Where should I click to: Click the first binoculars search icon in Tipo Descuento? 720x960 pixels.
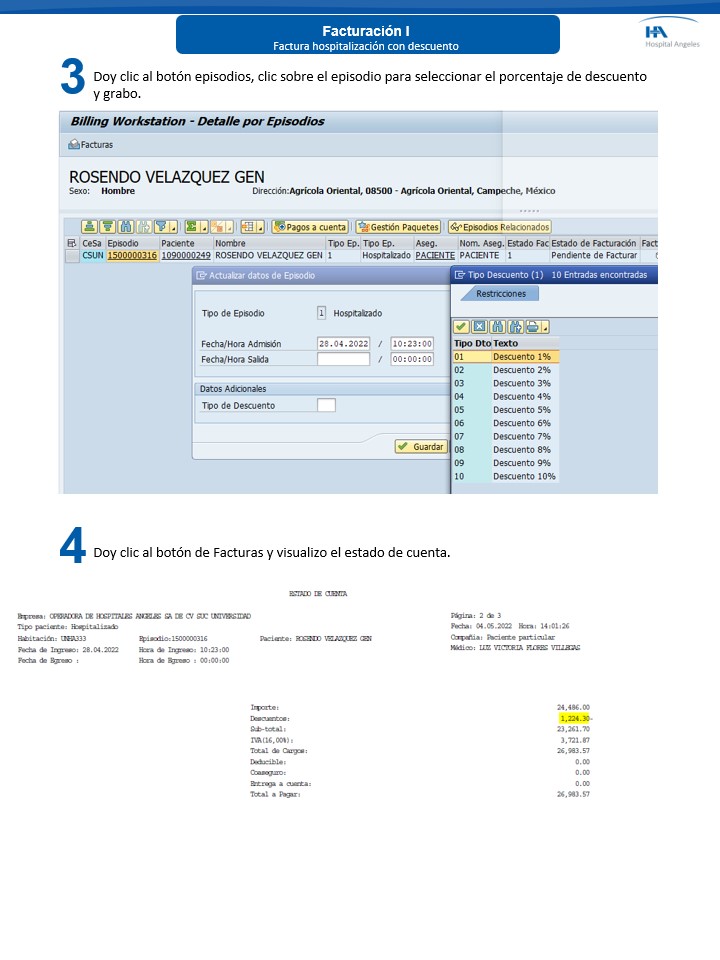tap(497, 326)
